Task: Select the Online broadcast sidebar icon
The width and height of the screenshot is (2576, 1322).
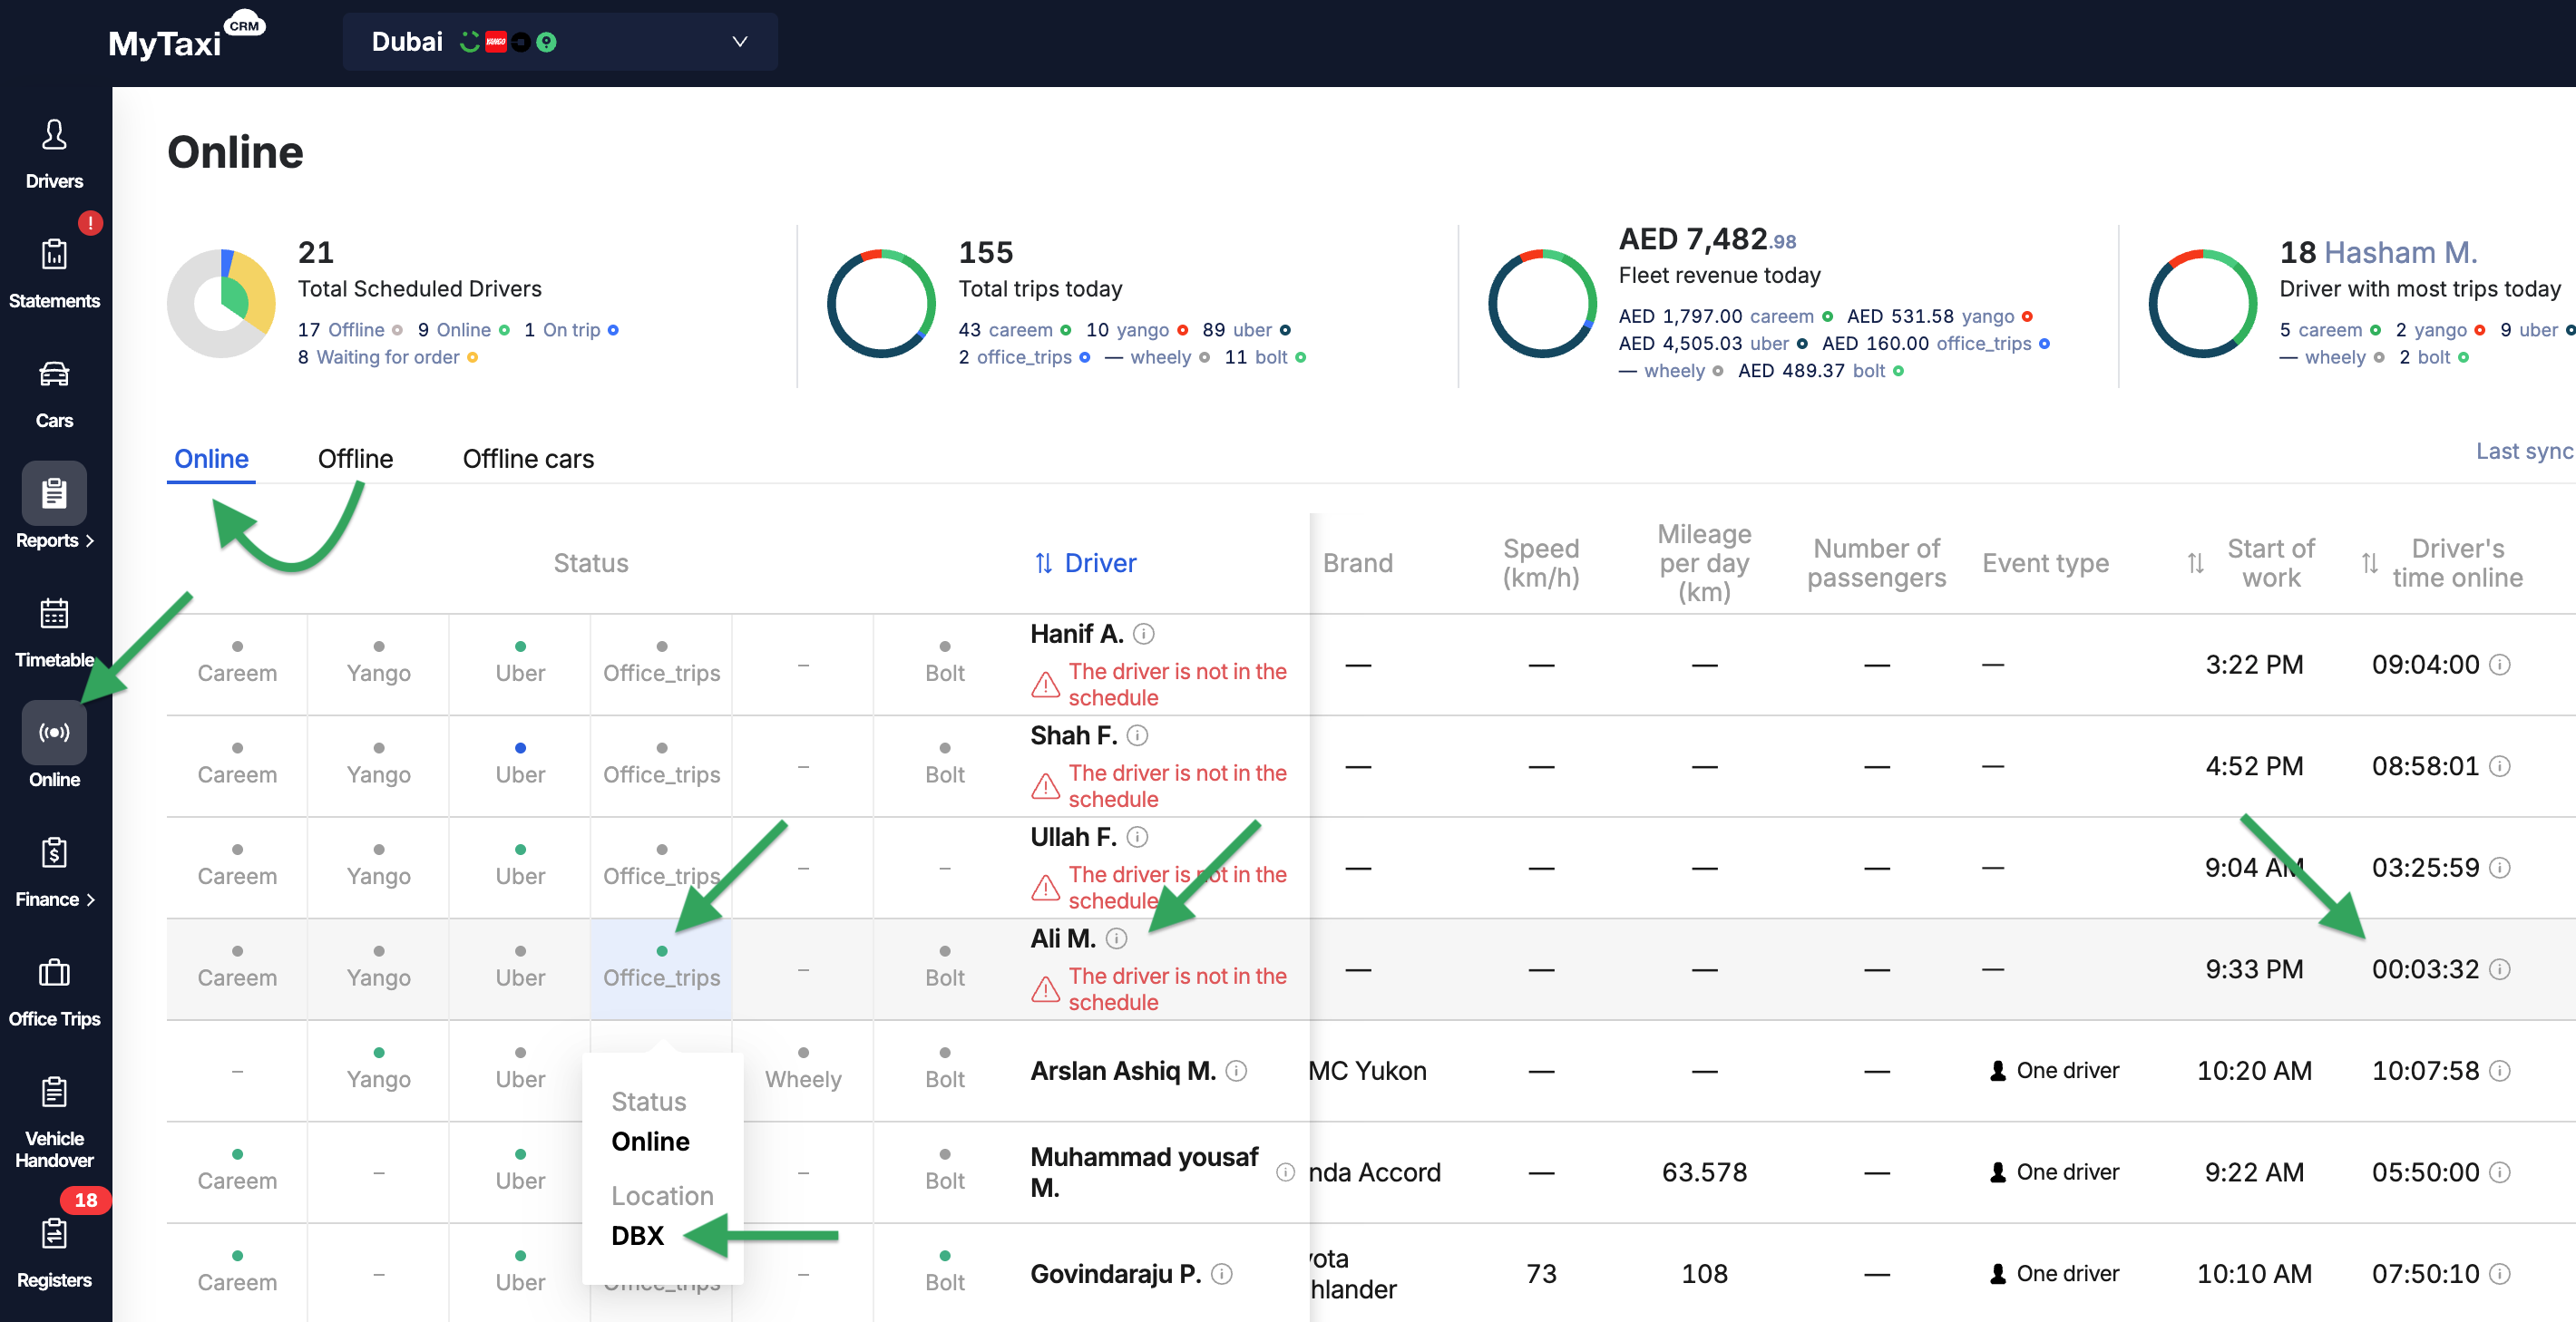Action: pyautogui.click(x=54, y=733)
